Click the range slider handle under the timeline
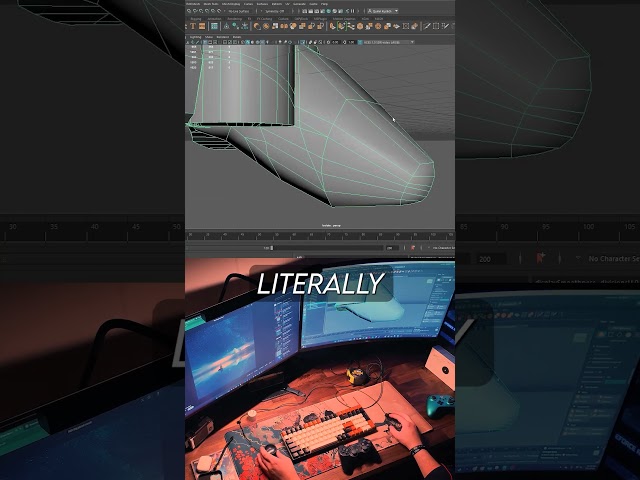Screen dimensions: 640x480 (x=272, y=248)
